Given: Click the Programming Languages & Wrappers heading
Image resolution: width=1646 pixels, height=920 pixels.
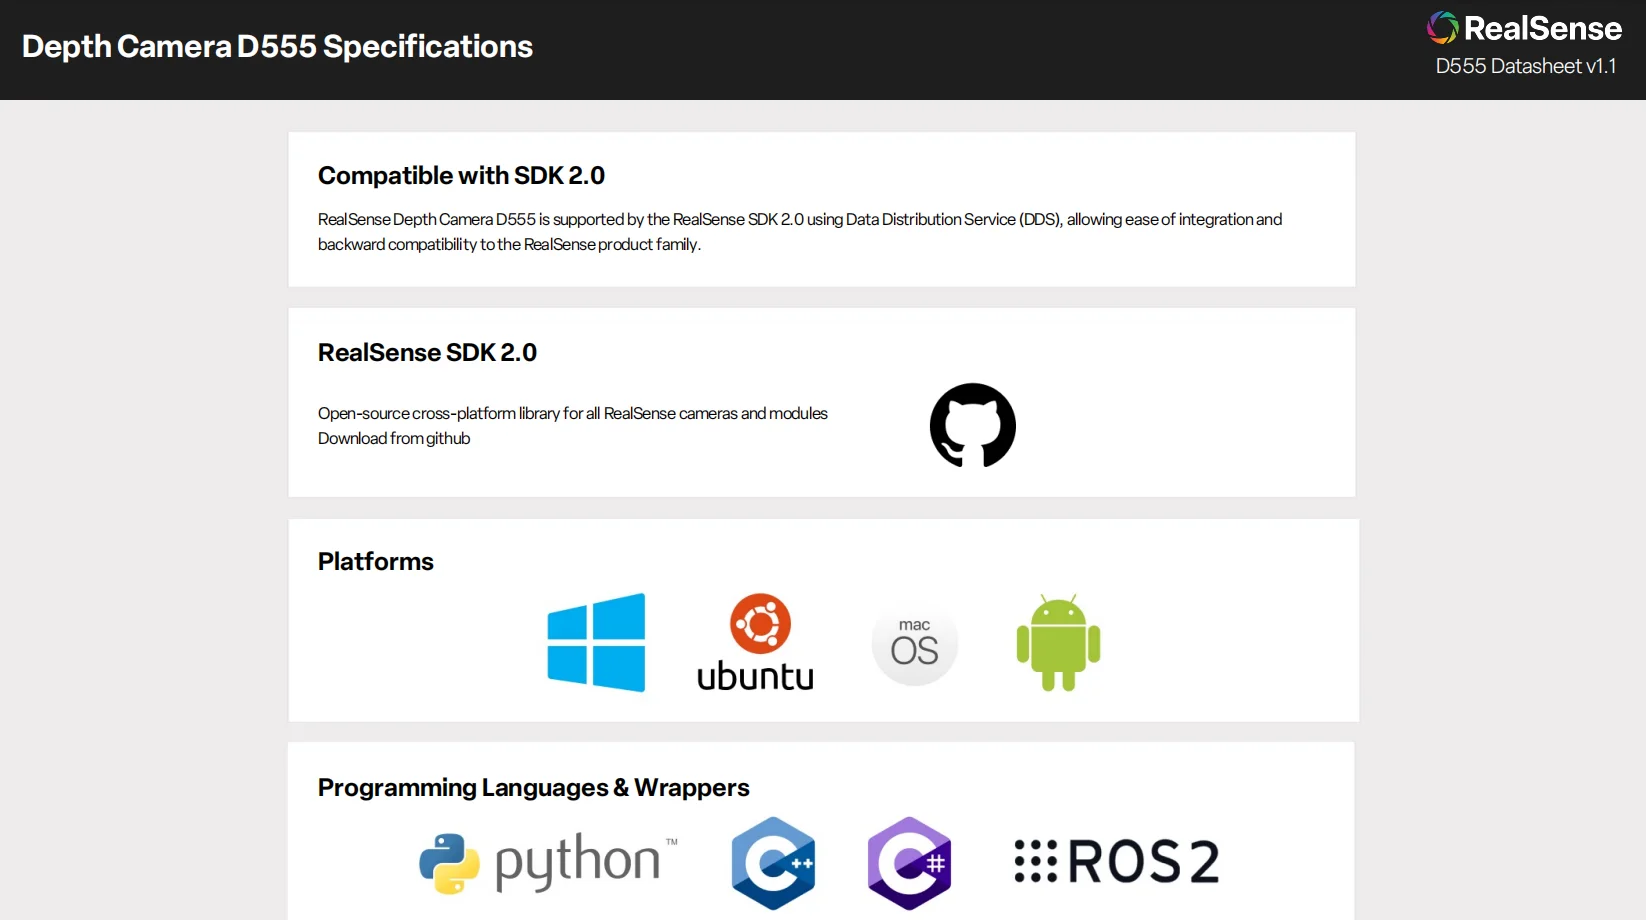Looking at the screenshot, I should [533, 787].
